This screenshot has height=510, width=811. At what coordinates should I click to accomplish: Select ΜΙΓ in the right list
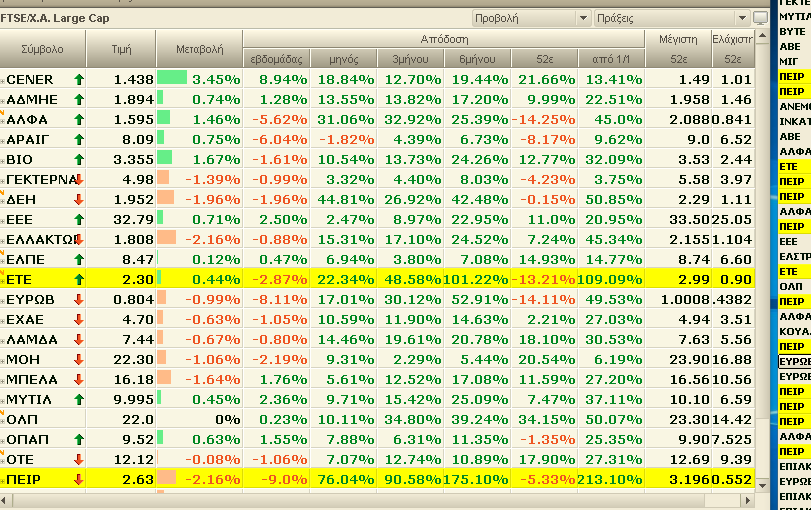[x=790, y=62]
